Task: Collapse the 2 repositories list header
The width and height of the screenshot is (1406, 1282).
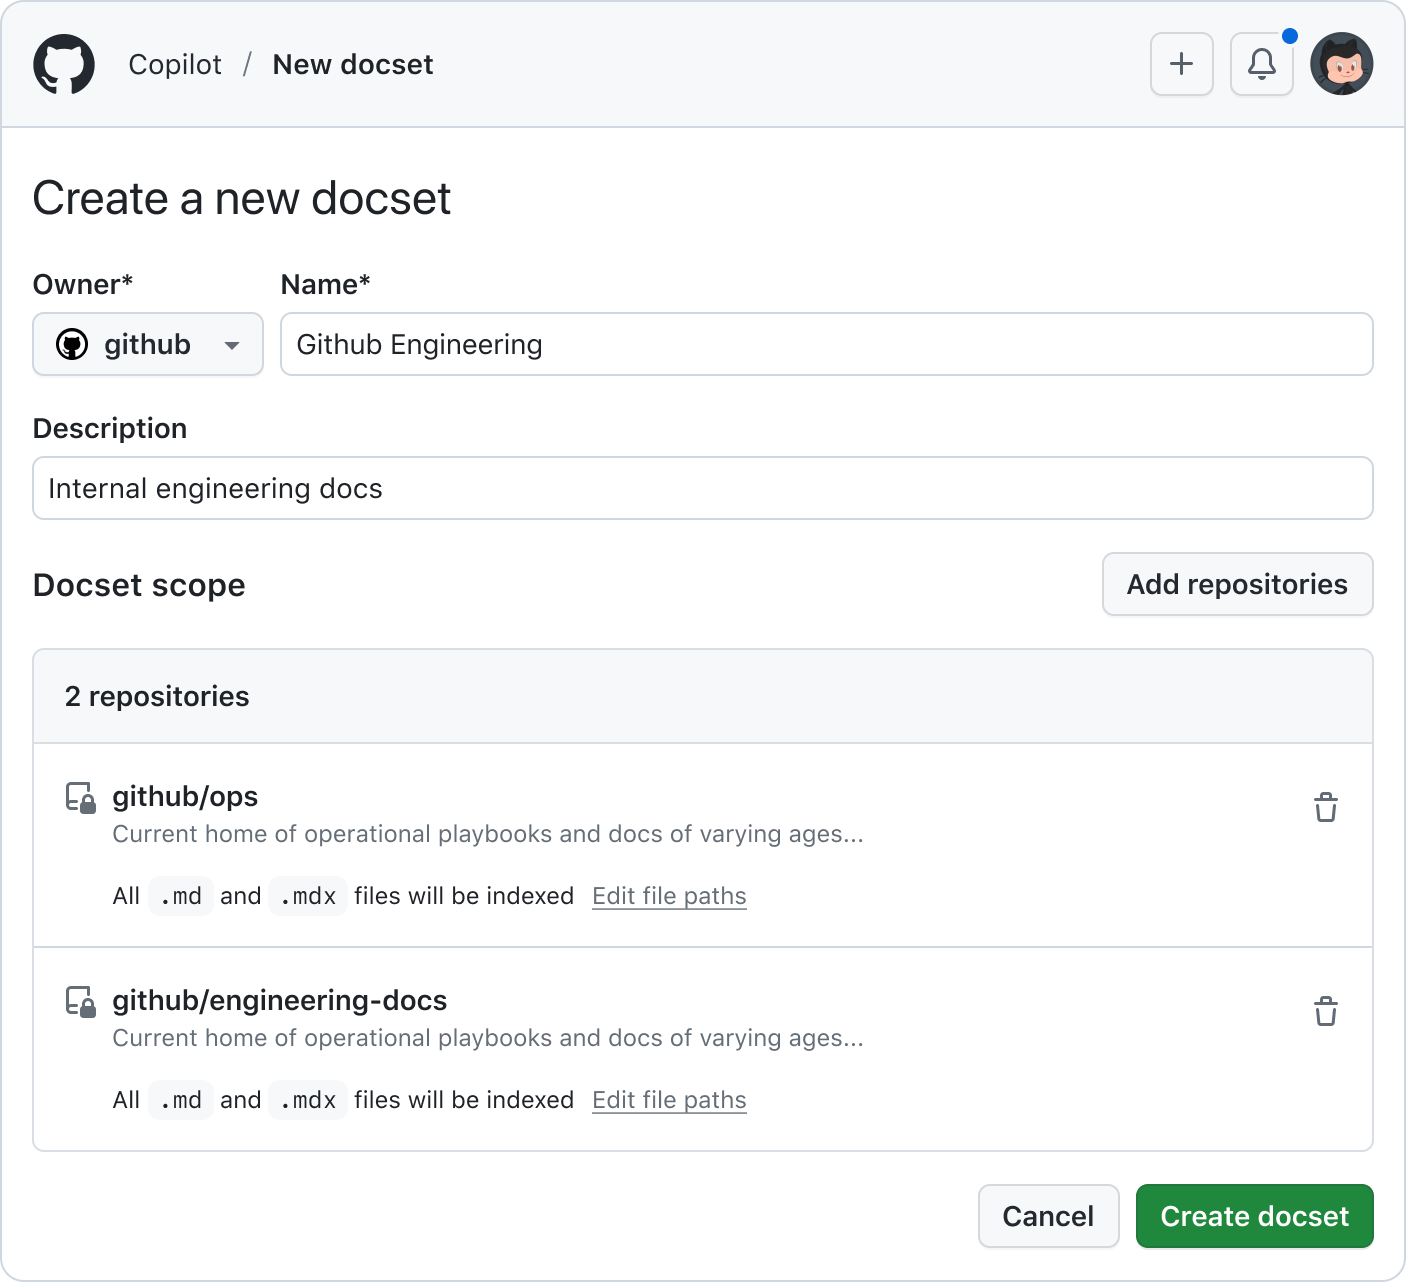Action: (157, 696)
